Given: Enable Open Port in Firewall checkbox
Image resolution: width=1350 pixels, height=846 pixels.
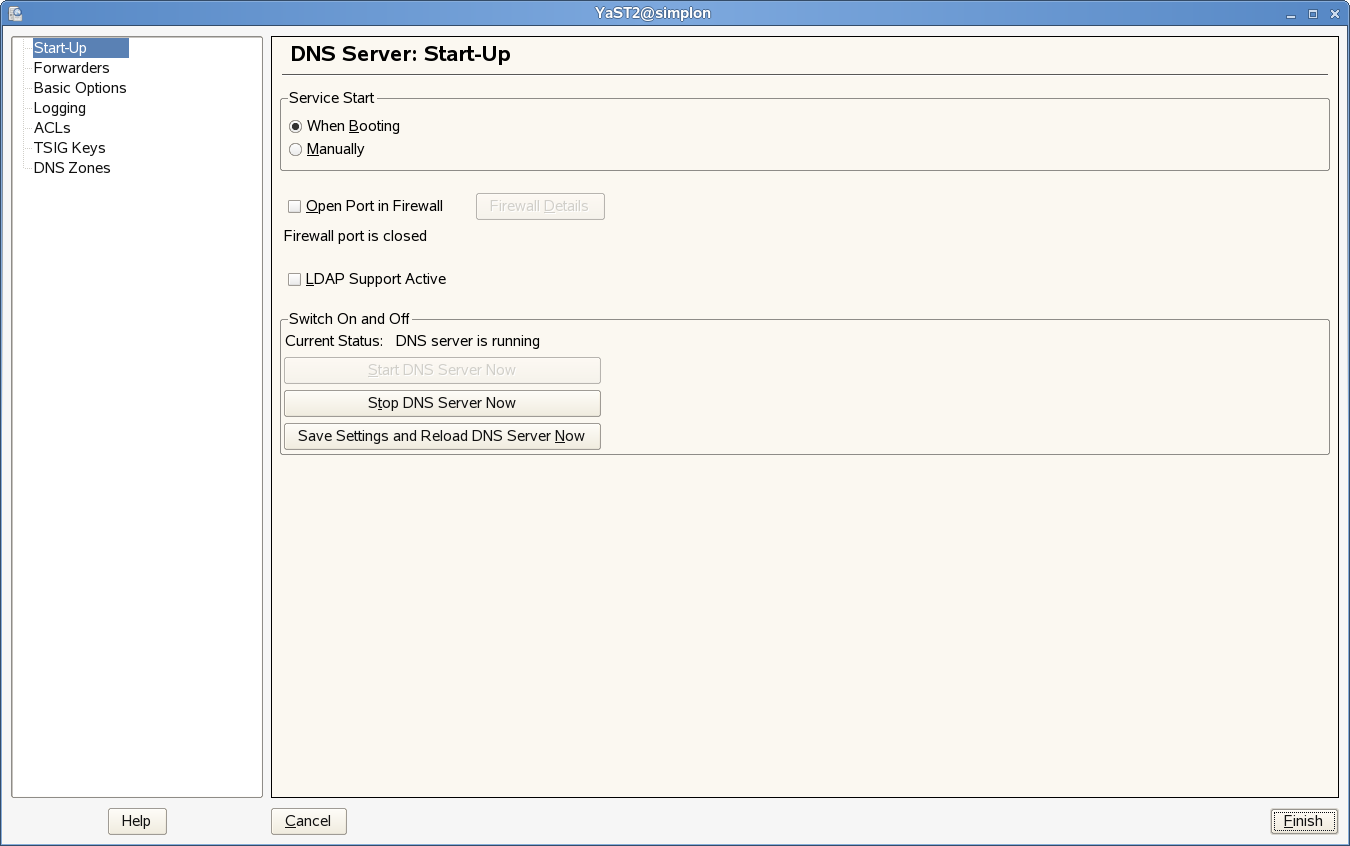Looking at the screenshot, I should [x=295, y=206].
